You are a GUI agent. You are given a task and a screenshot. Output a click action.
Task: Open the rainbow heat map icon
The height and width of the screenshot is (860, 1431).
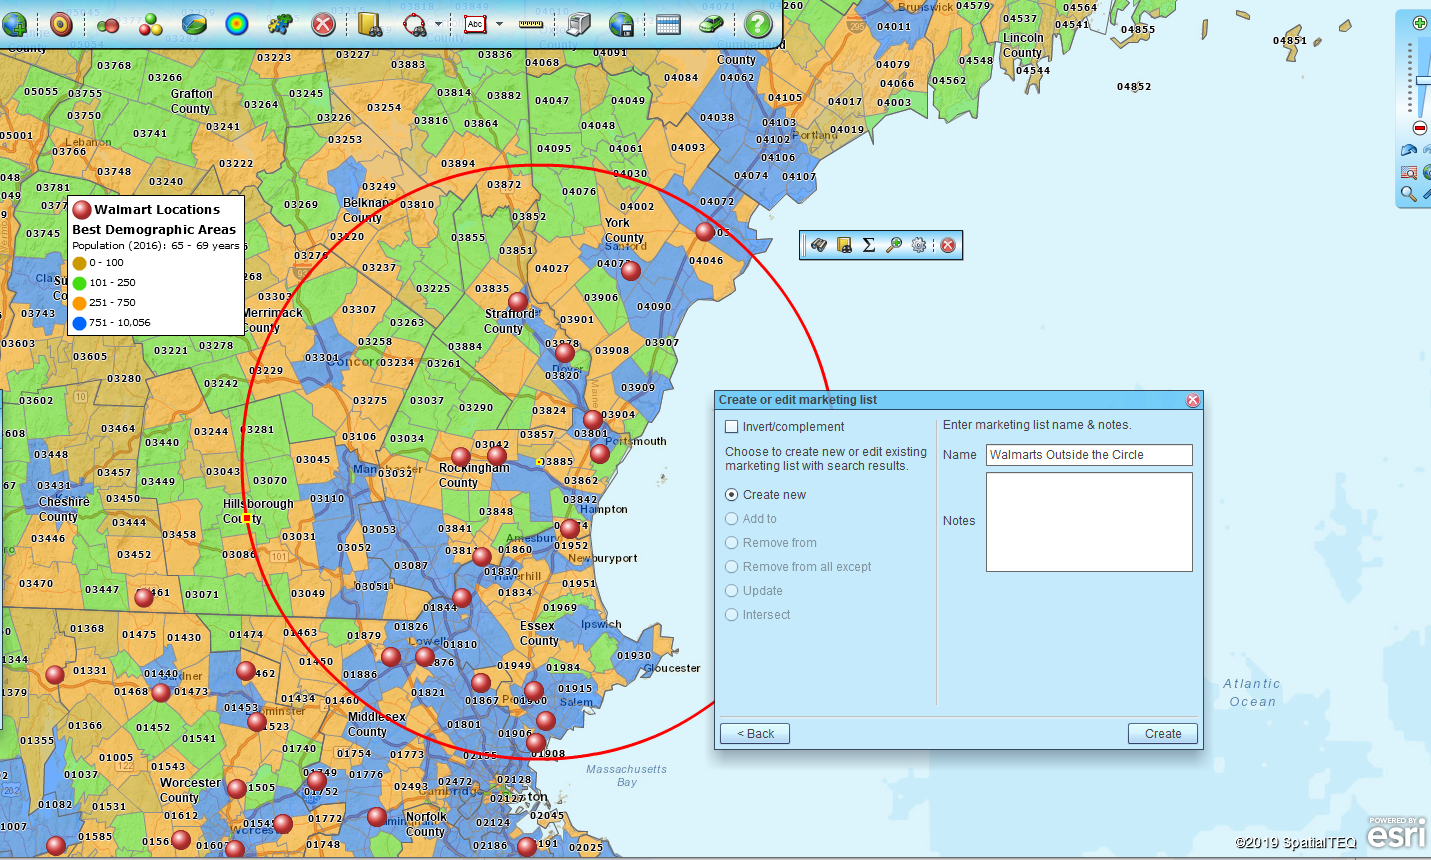pyautogui.click(x=237, y=23)
